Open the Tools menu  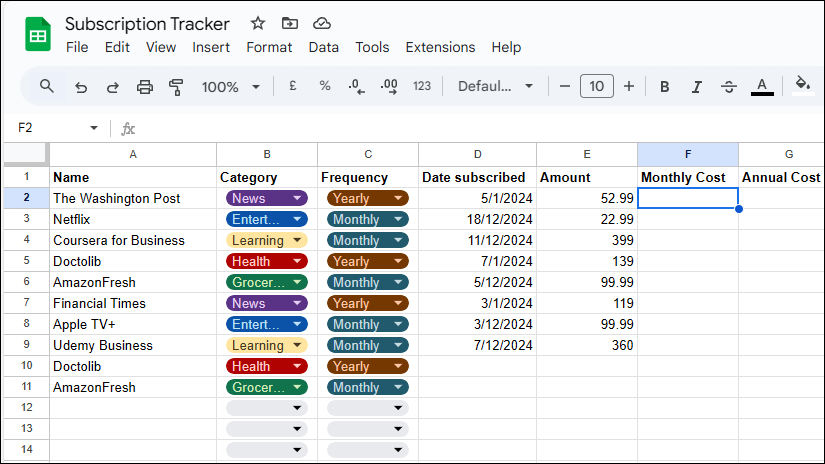pos(372,47)
